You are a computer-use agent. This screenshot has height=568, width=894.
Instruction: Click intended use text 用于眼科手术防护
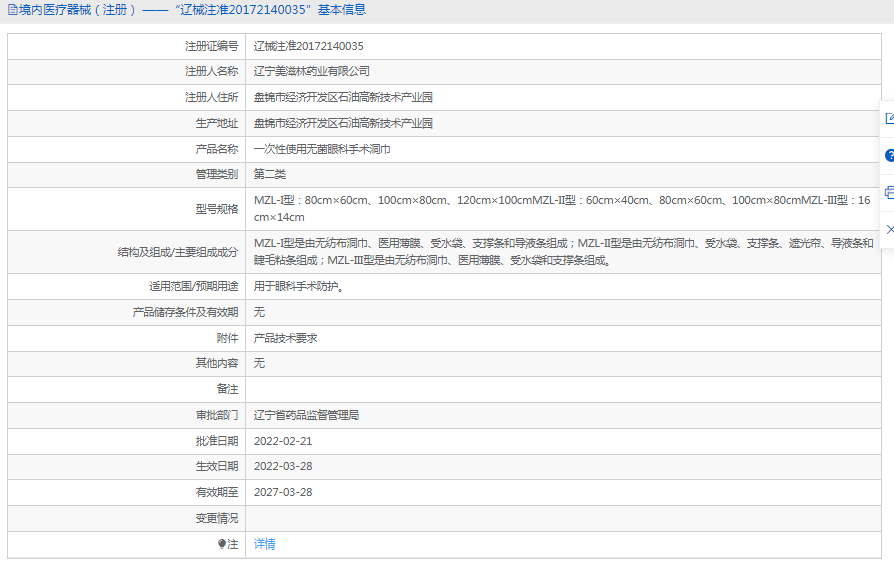tap(300, 286)
